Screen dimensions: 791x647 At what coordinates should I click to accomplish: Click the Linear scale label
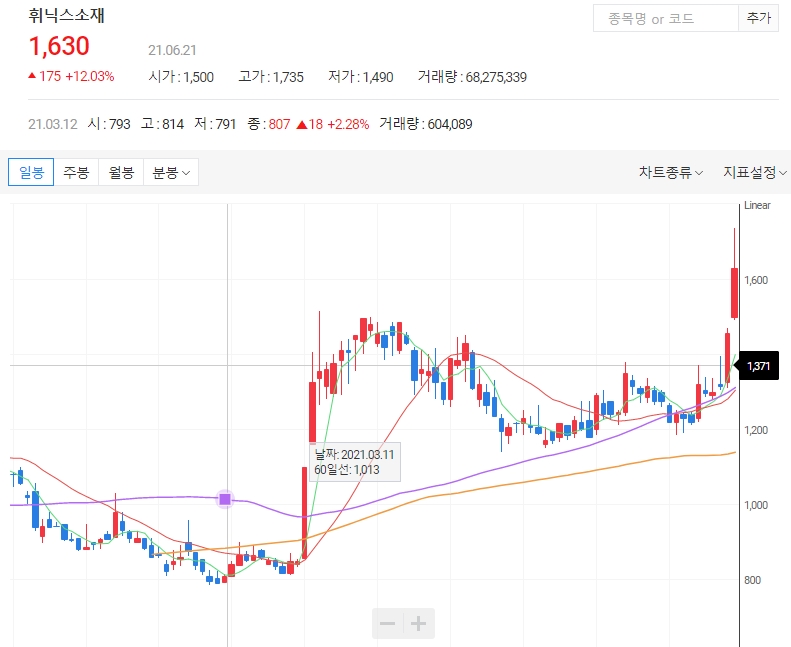point(757,205)
